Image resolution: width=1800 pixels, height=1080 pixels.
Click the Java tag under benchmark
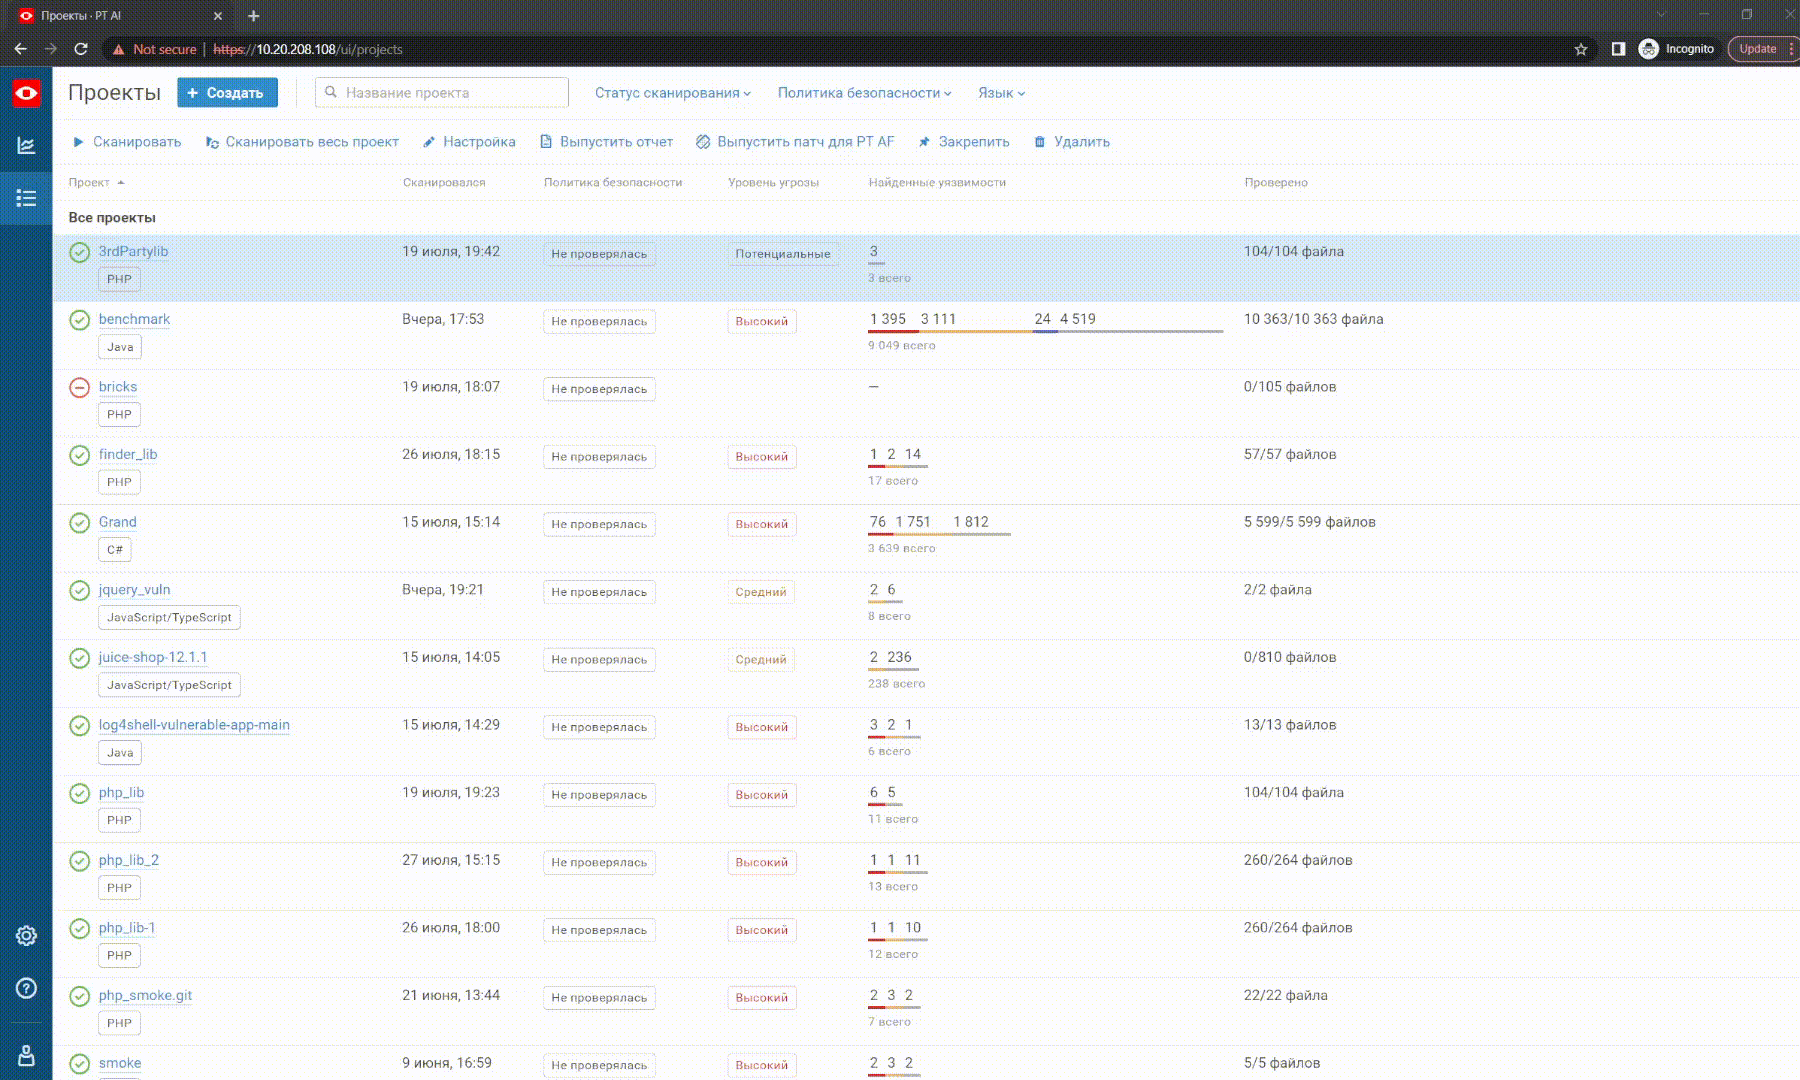point(120,347)
